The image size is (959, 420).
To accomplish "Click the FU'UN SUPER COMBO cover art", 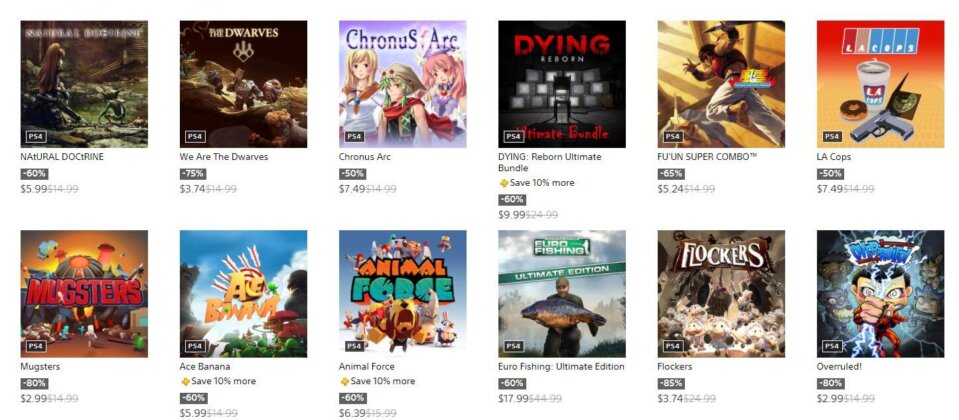I will pos(721,84).
